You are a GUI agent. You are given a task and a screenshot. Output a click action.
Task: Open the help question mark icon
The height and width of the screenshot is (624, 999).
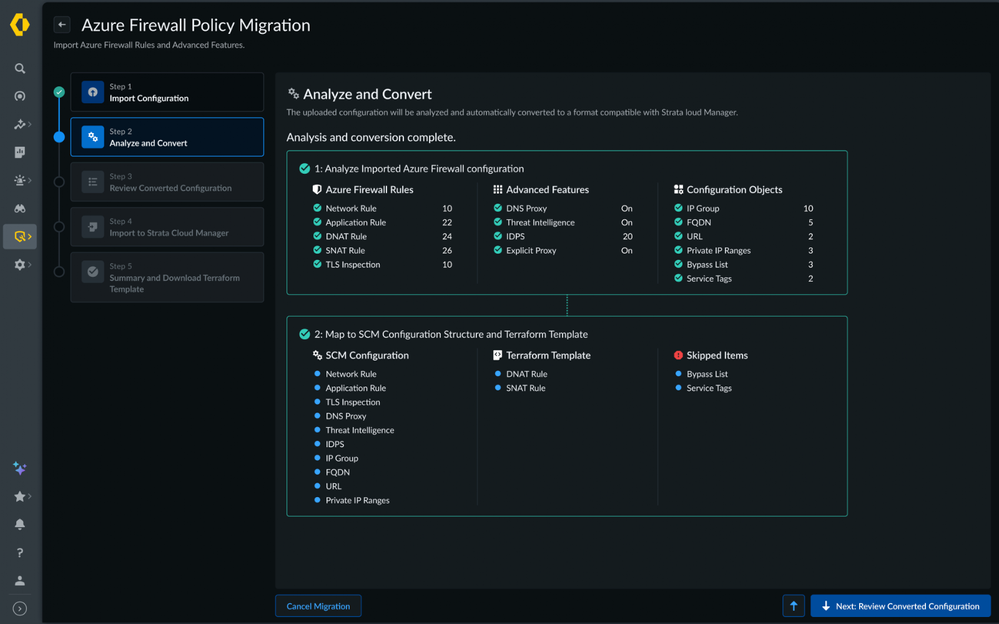point(20,553)
